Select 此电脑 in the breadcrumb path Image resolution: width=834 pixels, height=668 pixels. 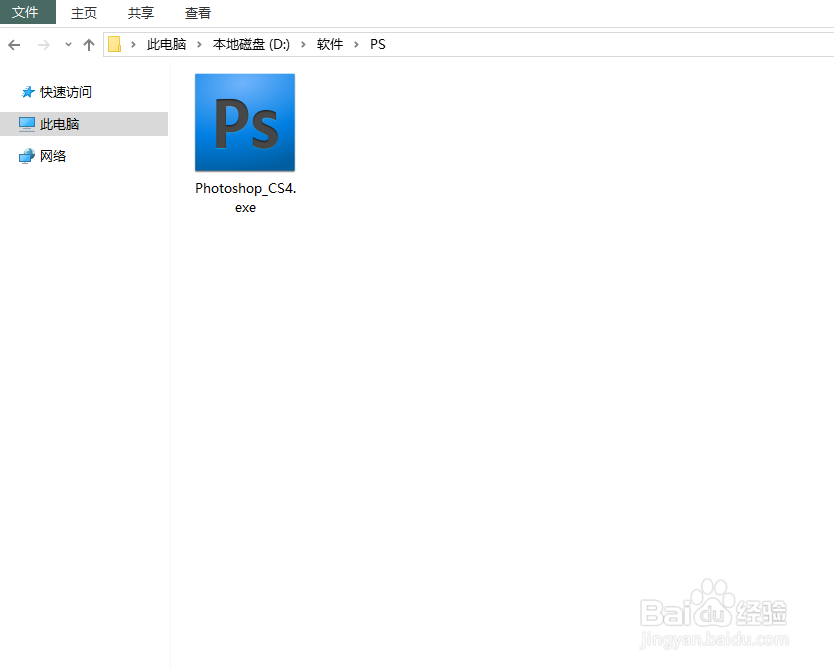[166, 44]
